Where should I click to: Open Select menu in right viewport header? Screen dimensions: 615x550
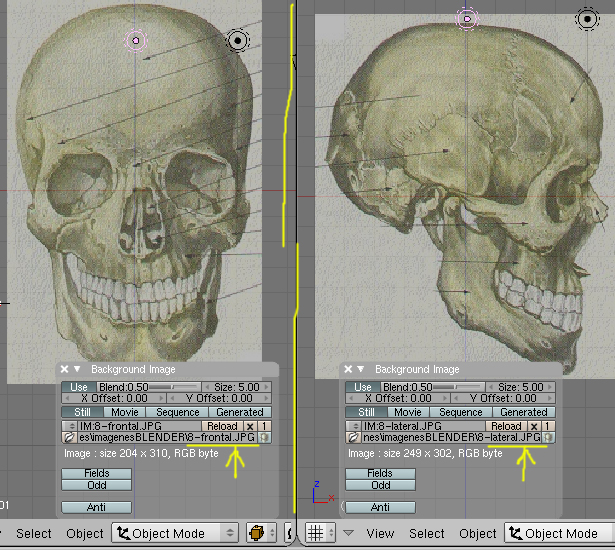pyautogui.click(x=427, y=534)
